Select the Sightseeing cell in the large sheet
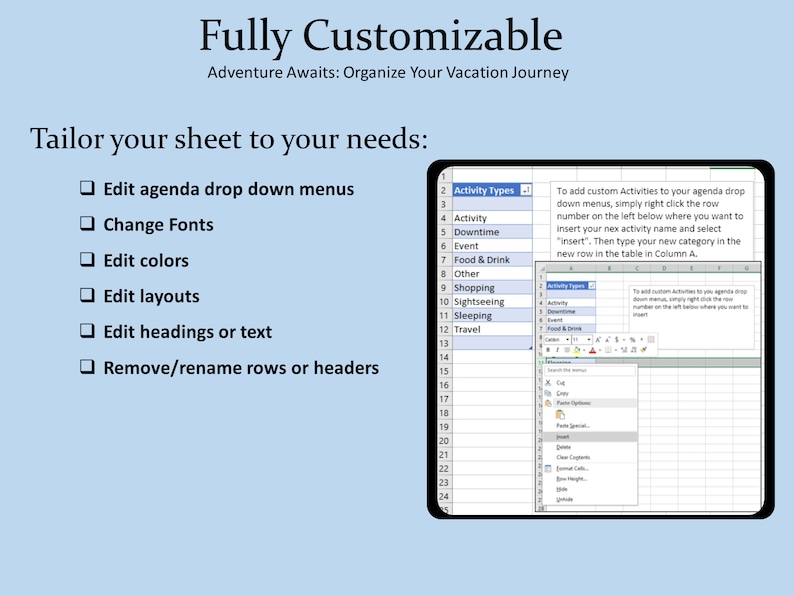This screenshot has width=794, height=596. (x=492, y=301)
